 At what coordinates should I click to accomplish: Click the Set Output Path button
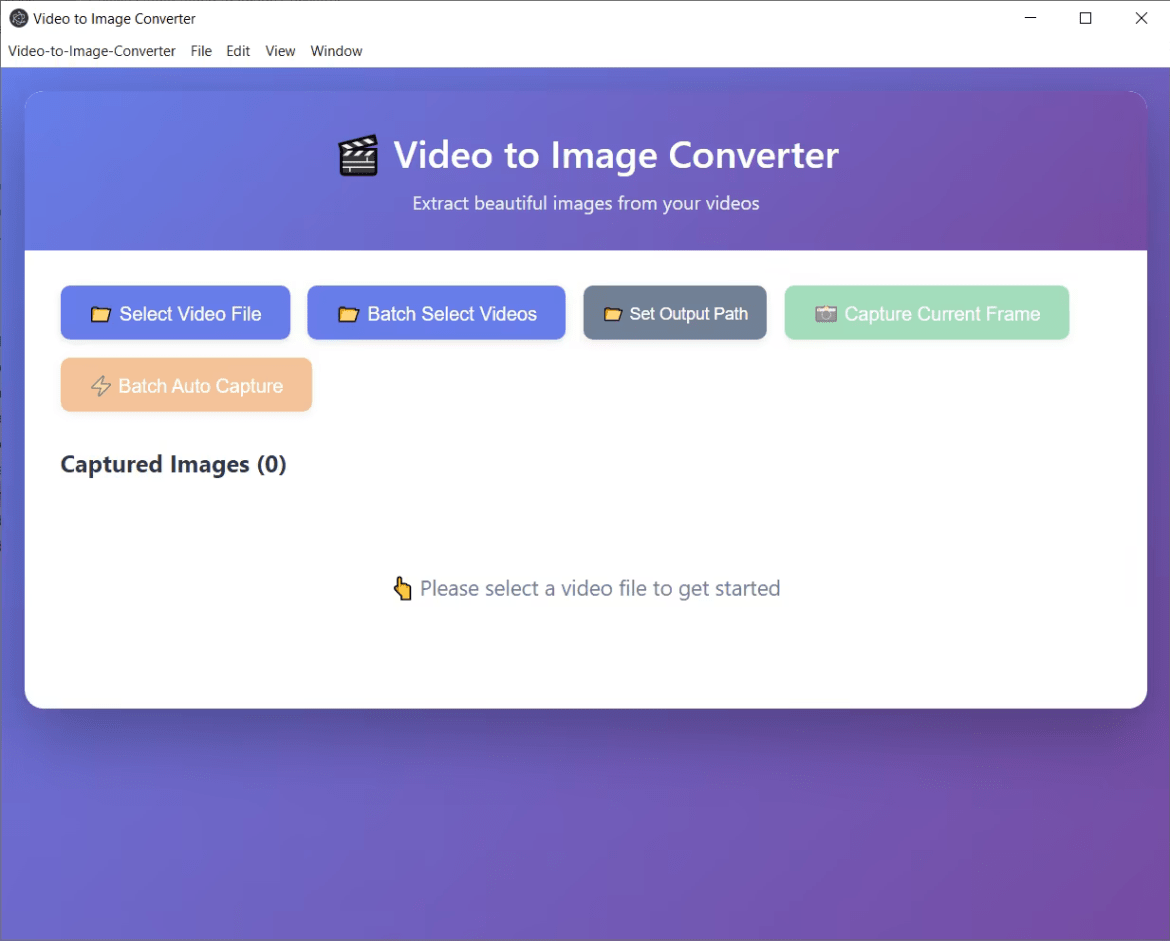pyautogui.click(x=674, y=312)
